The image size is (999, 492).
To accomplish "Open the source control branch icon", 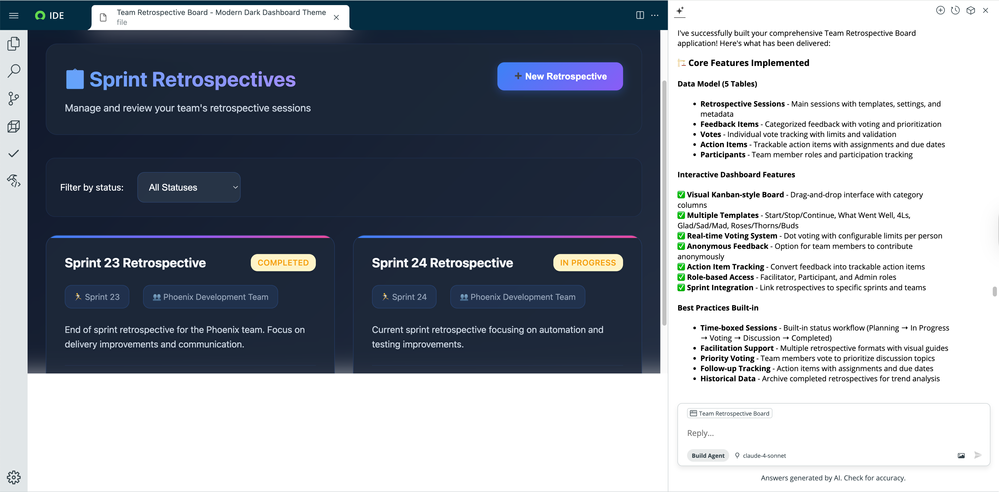I will pos(13,99).
